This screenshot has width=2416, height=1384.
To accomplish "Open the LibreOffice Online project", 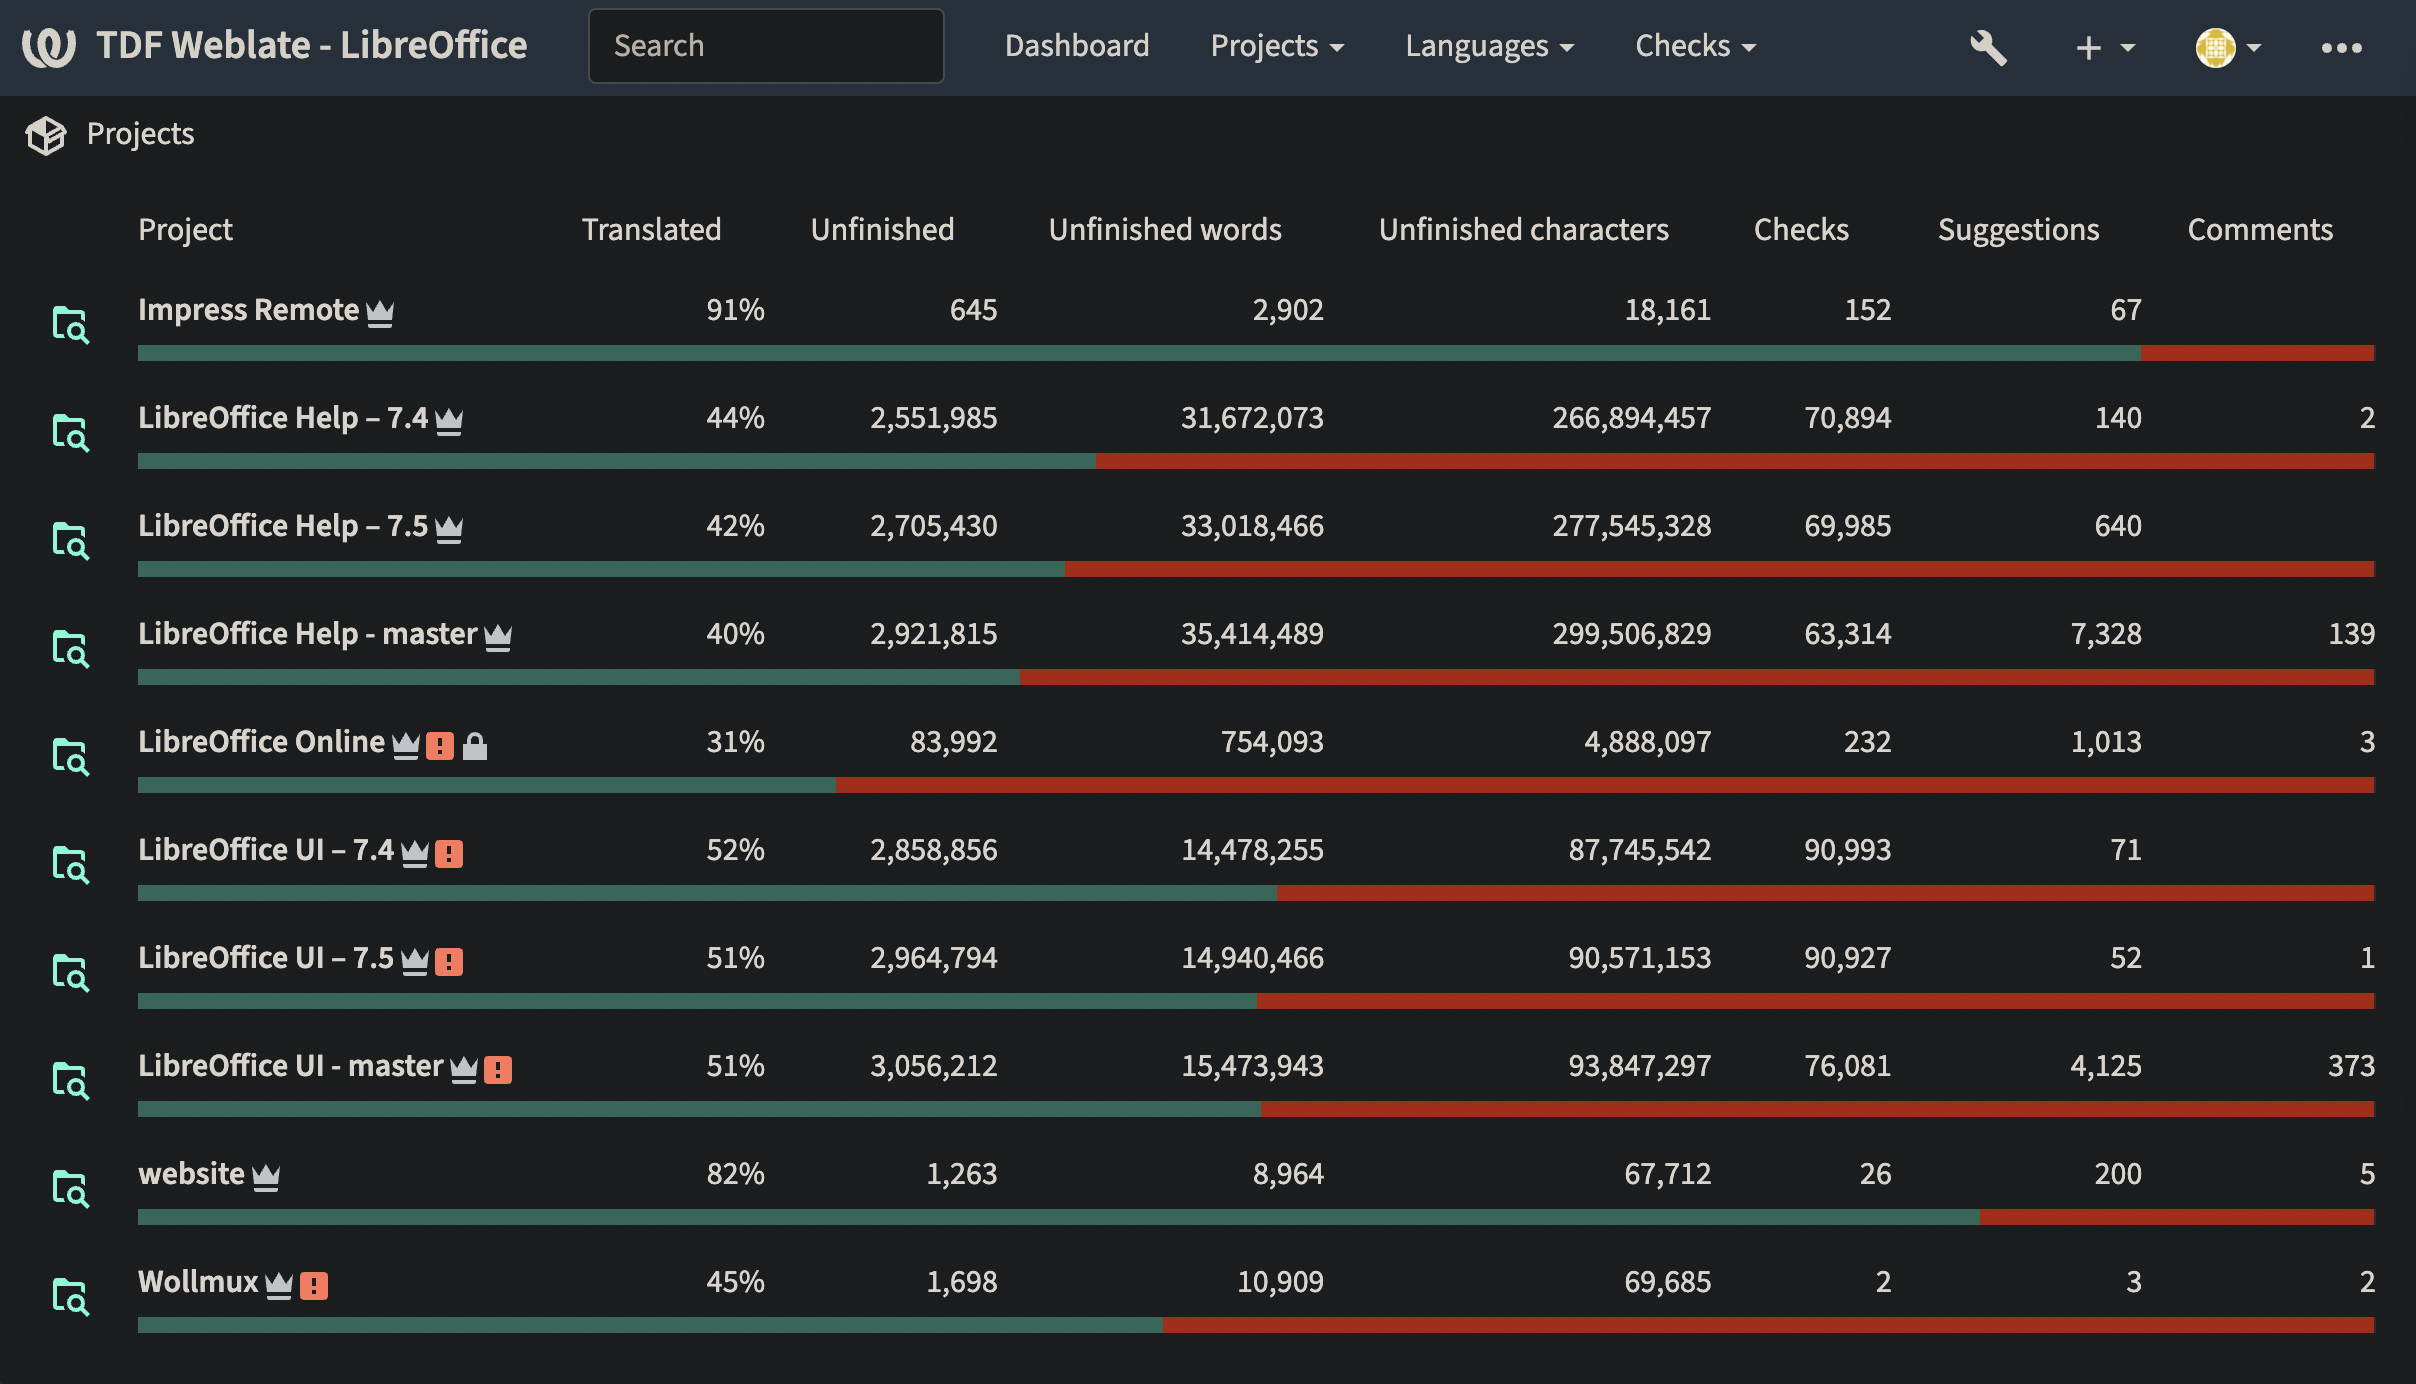I will pos(261,742).
